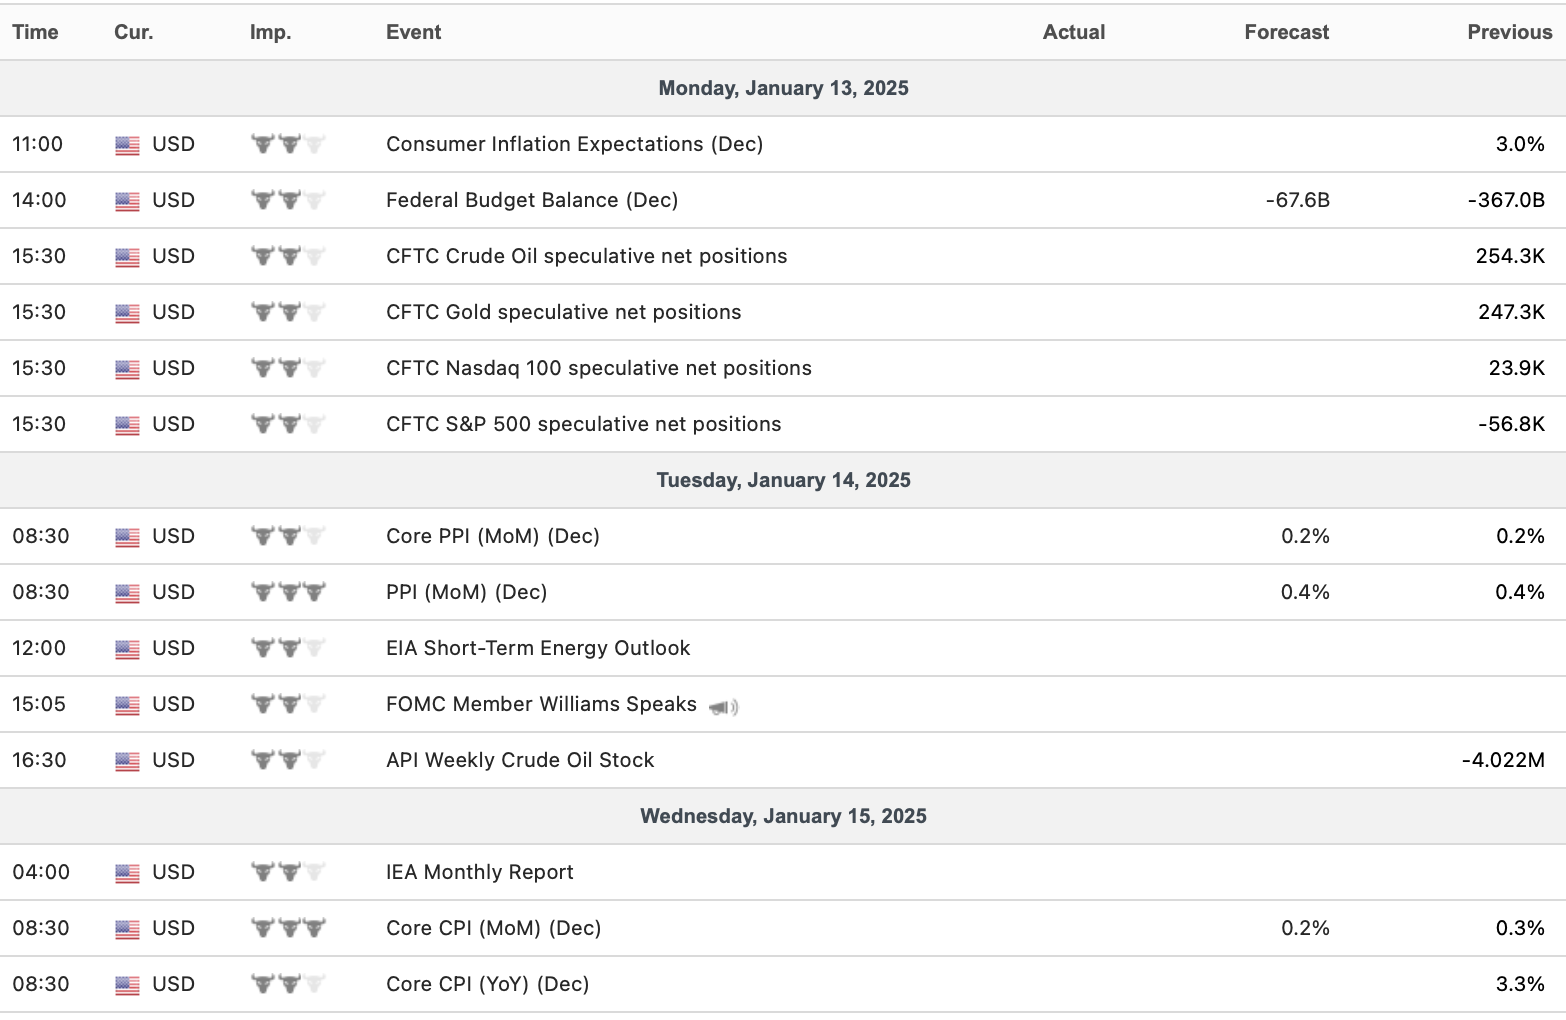The width and height of the screenshot is (1566, 1020).
Task: Click the Time column header
Action: coord(35,32)
